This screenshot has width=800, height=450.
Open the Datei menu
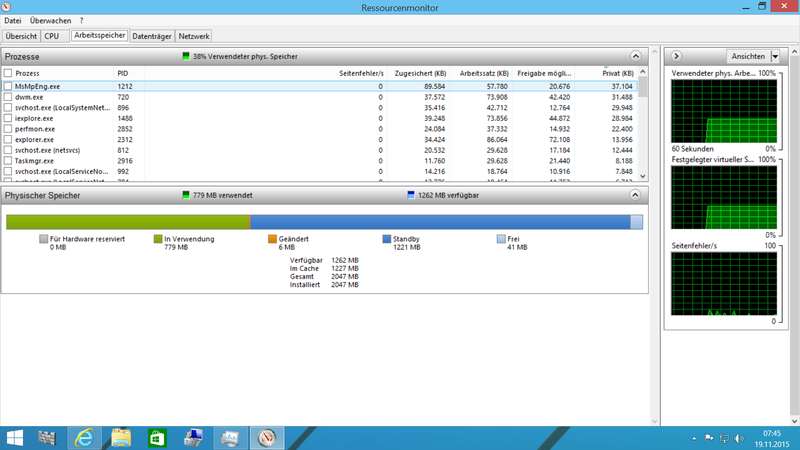(13, 21)
